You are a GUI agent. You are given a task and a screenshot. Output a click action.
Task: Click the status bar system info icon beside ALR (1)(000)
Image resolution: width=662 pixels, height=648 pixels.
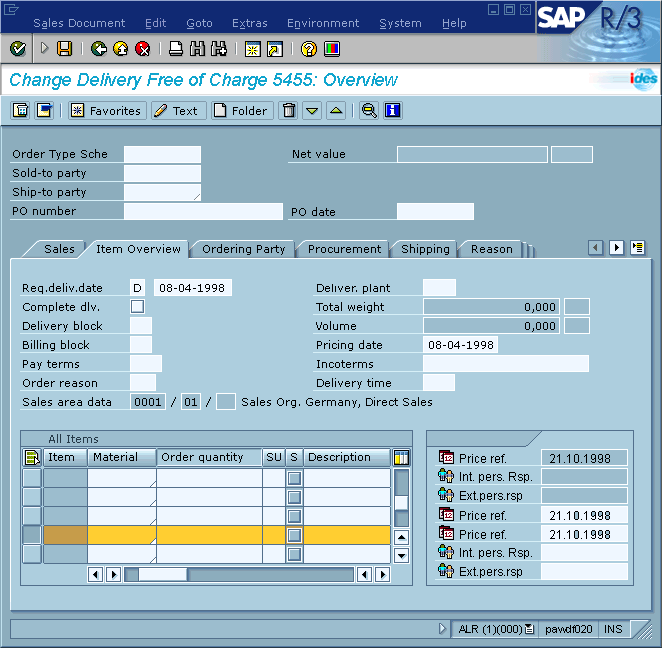point(529,629)
